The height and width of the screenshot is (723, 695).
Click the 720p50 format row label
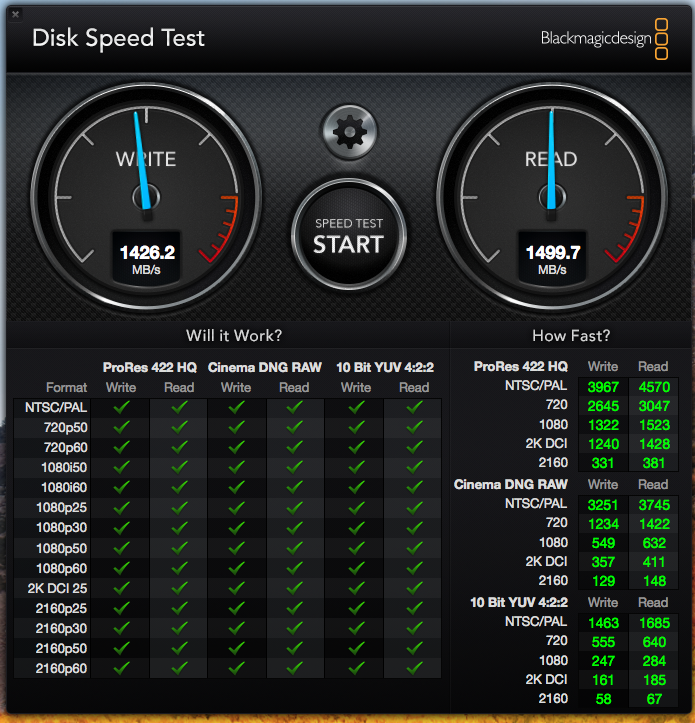[x=65, y=427]
